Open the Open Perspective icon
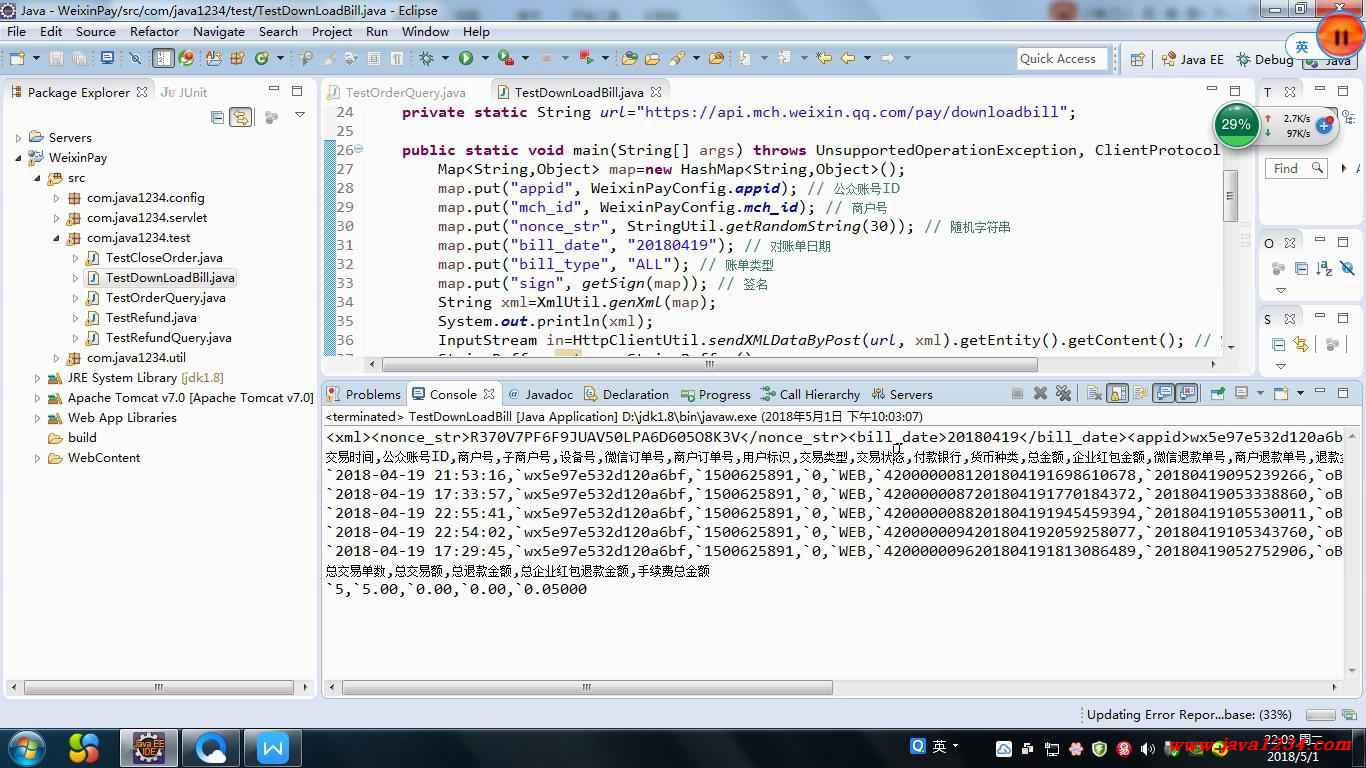Screen dimensions: 1366x768 pyautogui.click(x=1137, y=59)
